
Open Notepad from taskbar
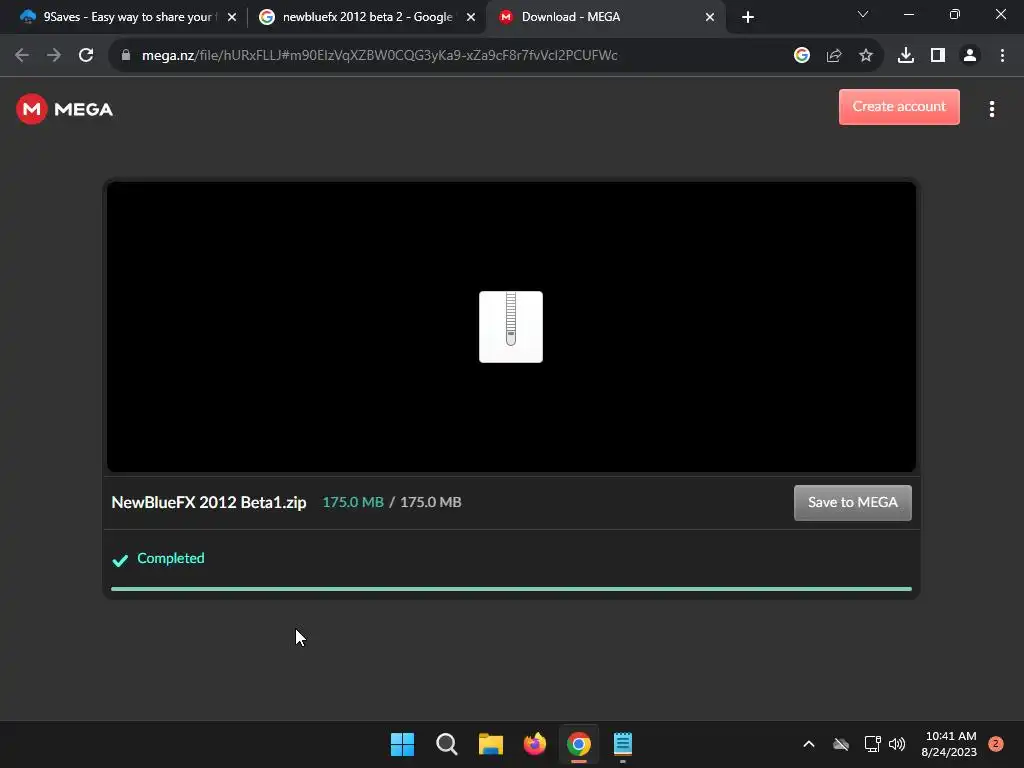tap(623, 744)
